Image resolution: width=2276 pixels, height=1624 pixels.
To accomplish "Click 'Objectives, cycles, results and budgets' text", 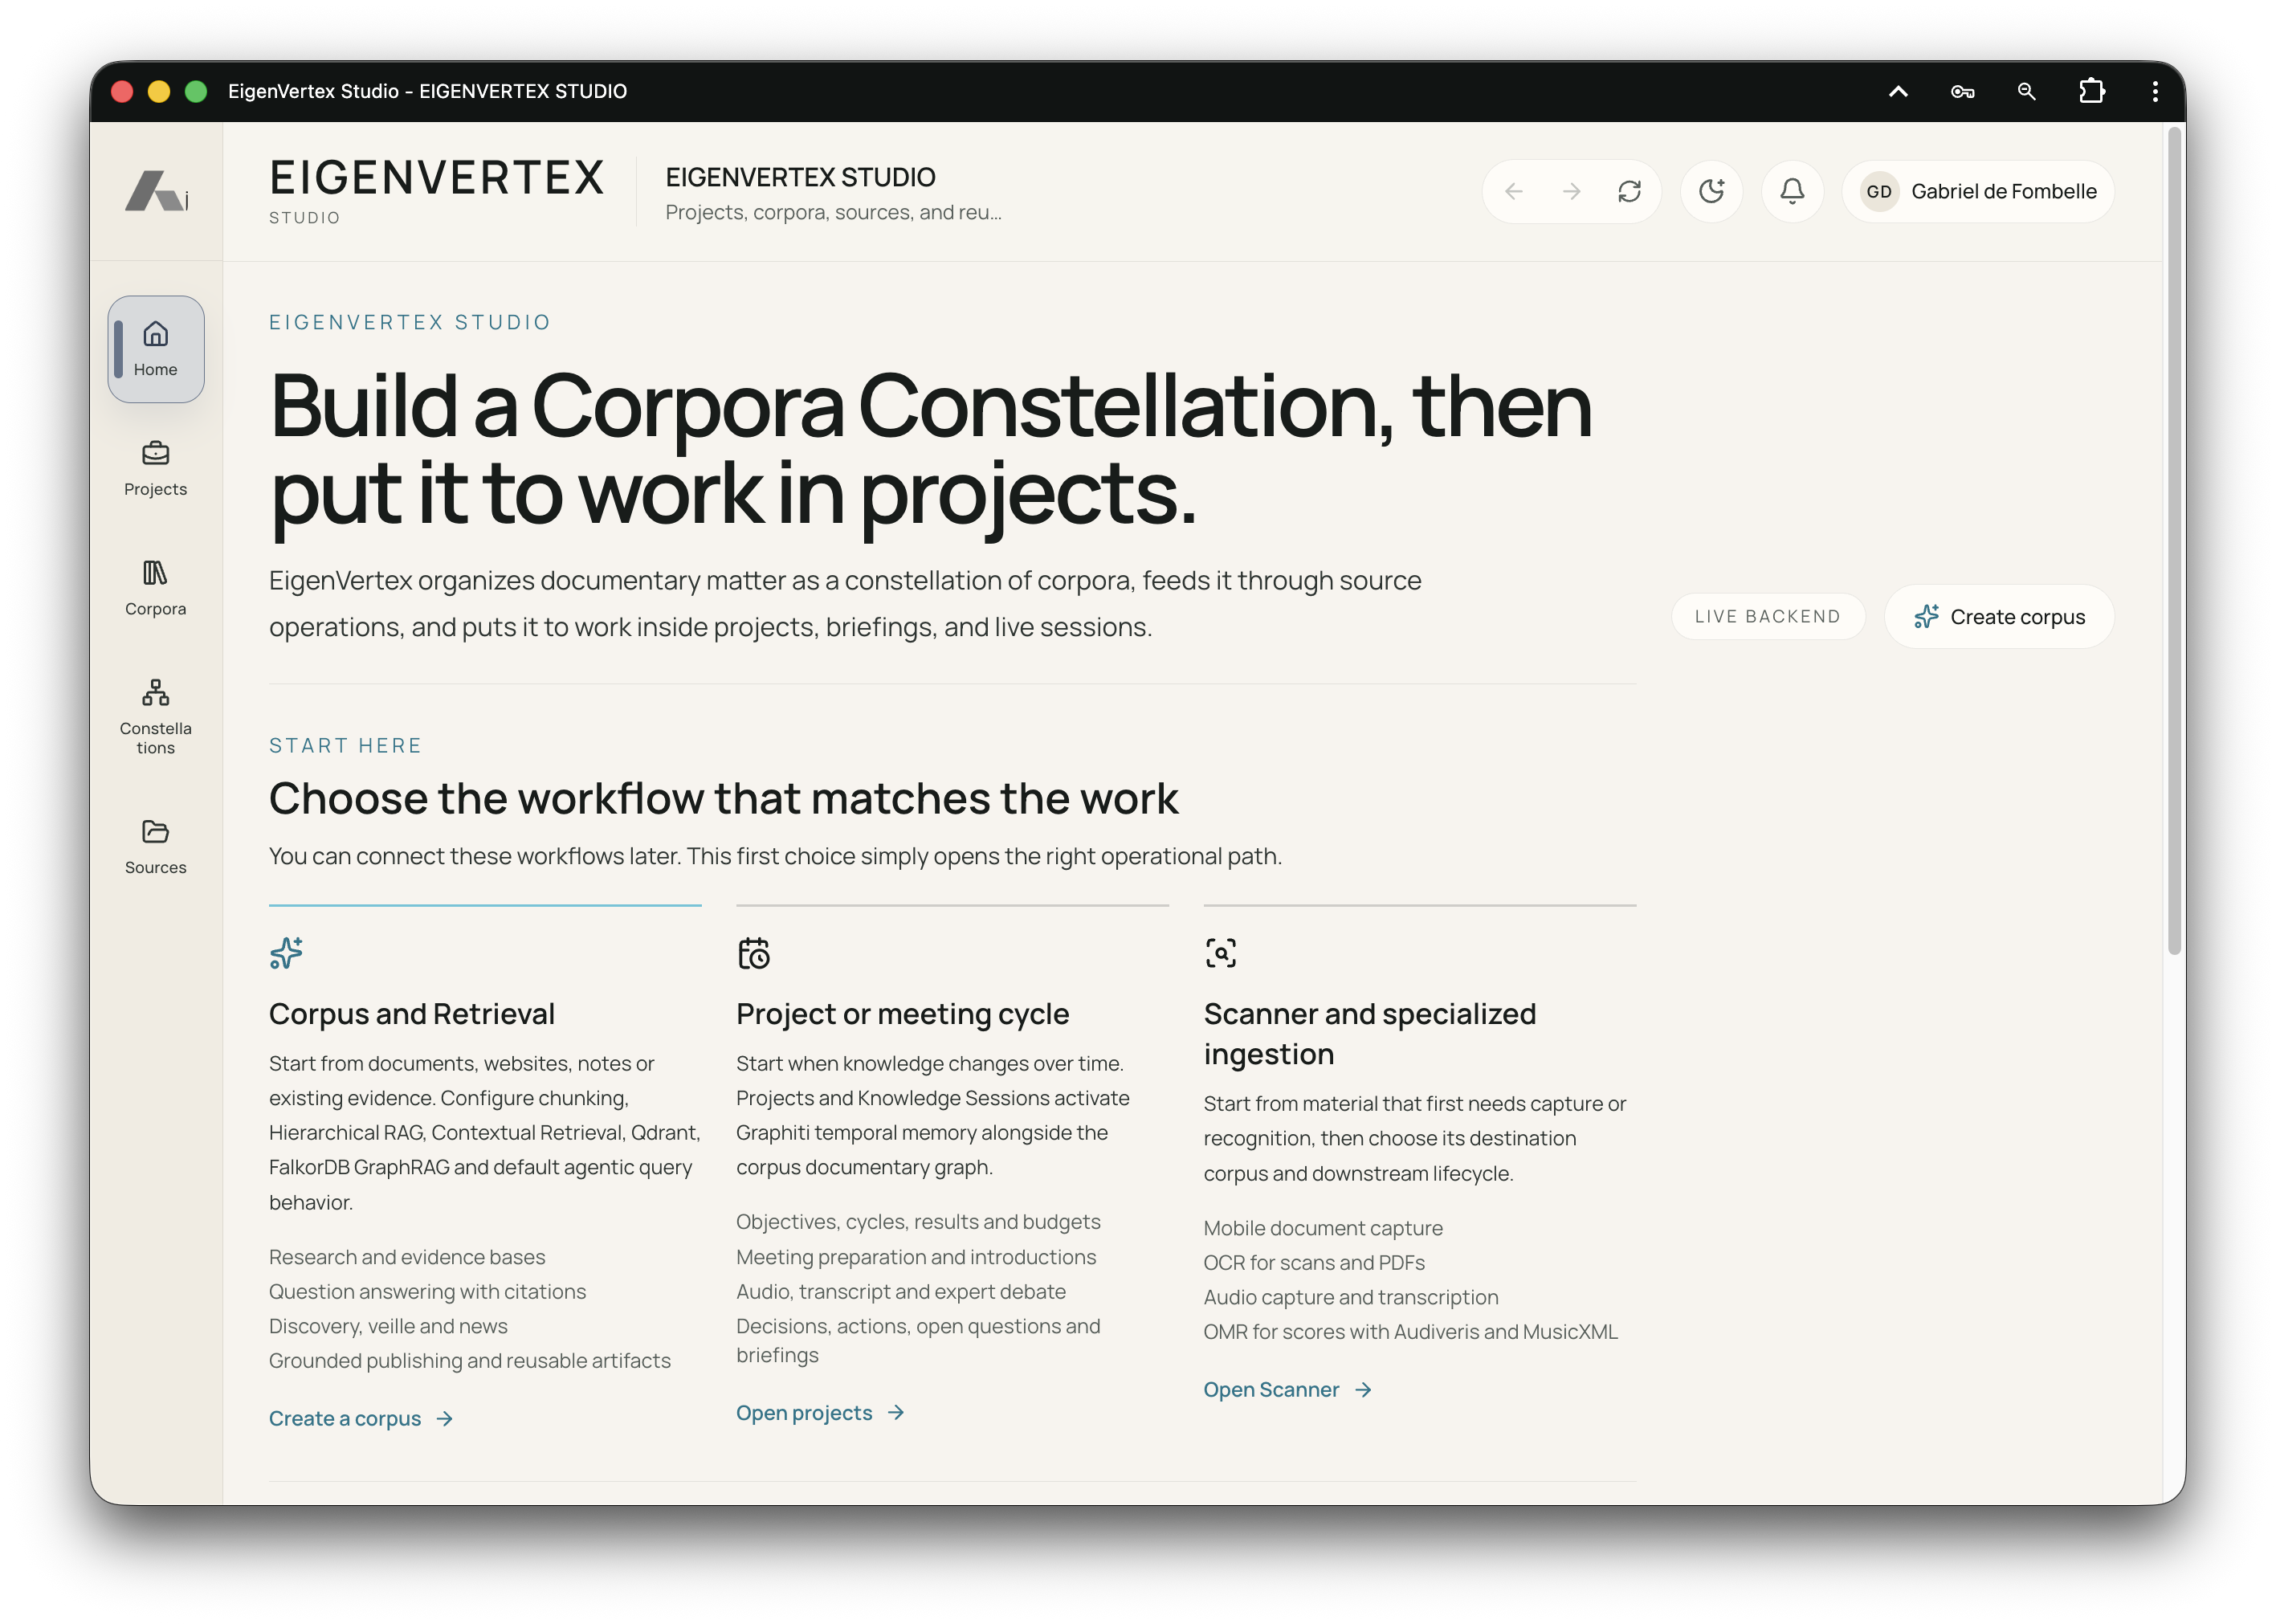I will [x=918, y=1222].
